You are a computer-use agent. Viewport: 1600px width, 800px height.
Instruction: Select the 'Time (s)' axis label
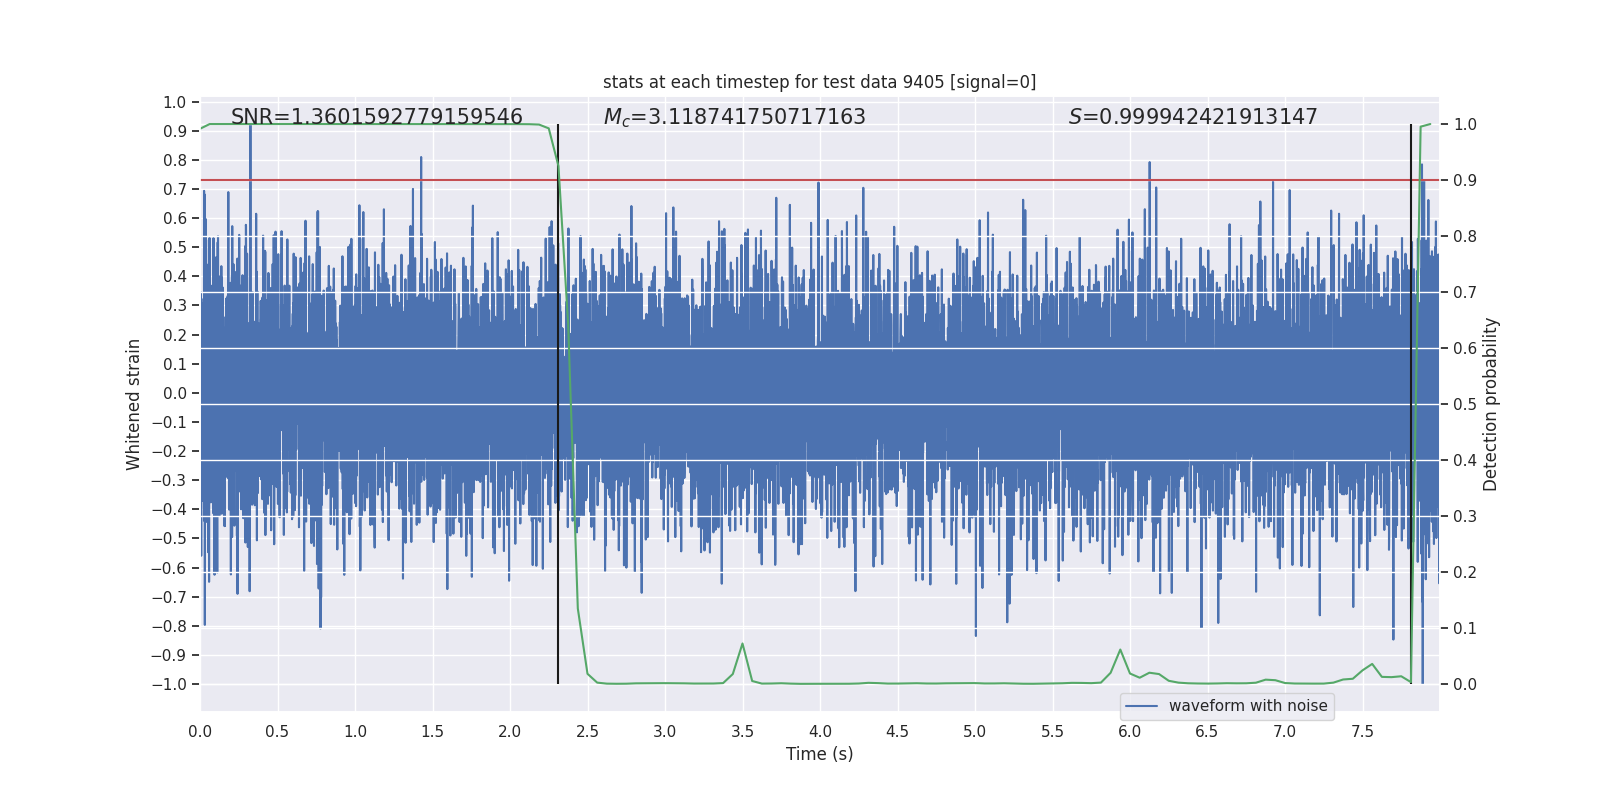pos(820,754)
